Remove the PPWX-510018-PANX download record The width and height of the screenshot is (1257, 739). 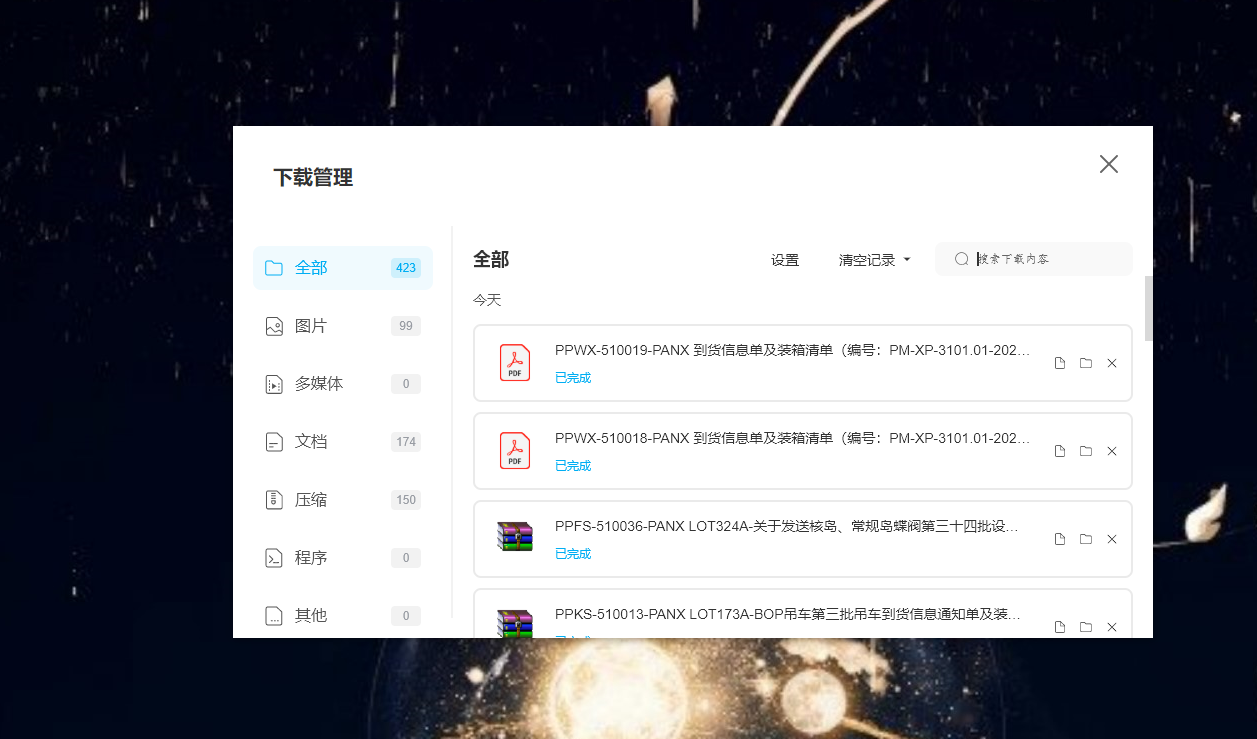[1112, 451]
